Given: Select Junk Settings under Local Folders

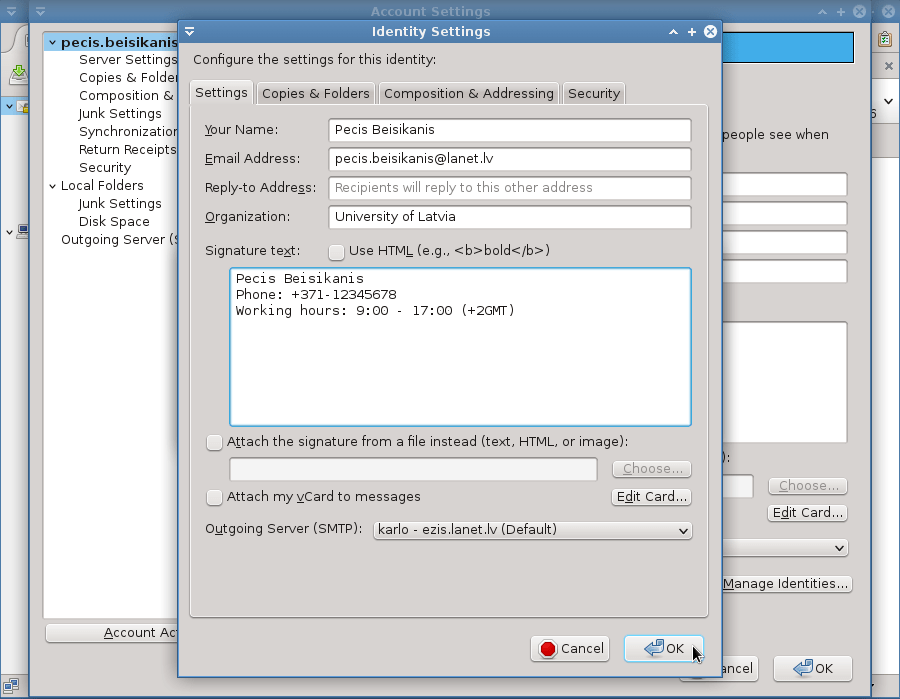Looking at the screenshot, I should click(120, 204).
